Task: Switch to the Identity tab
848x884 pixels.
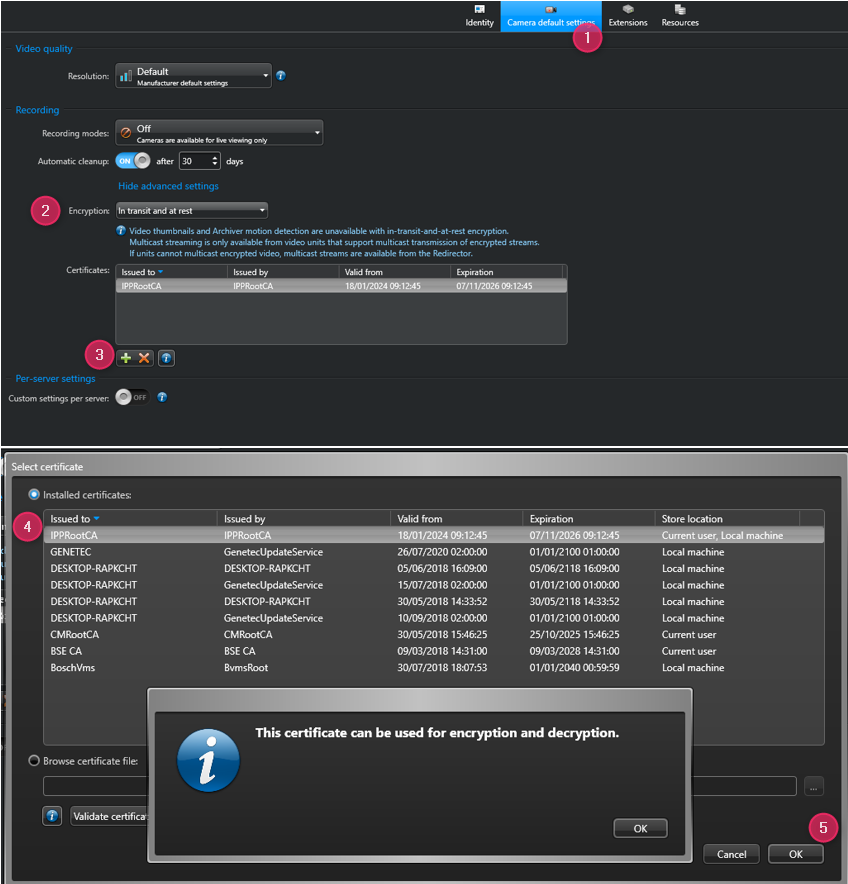Action: pyautogui.click(x=480, y=16)
